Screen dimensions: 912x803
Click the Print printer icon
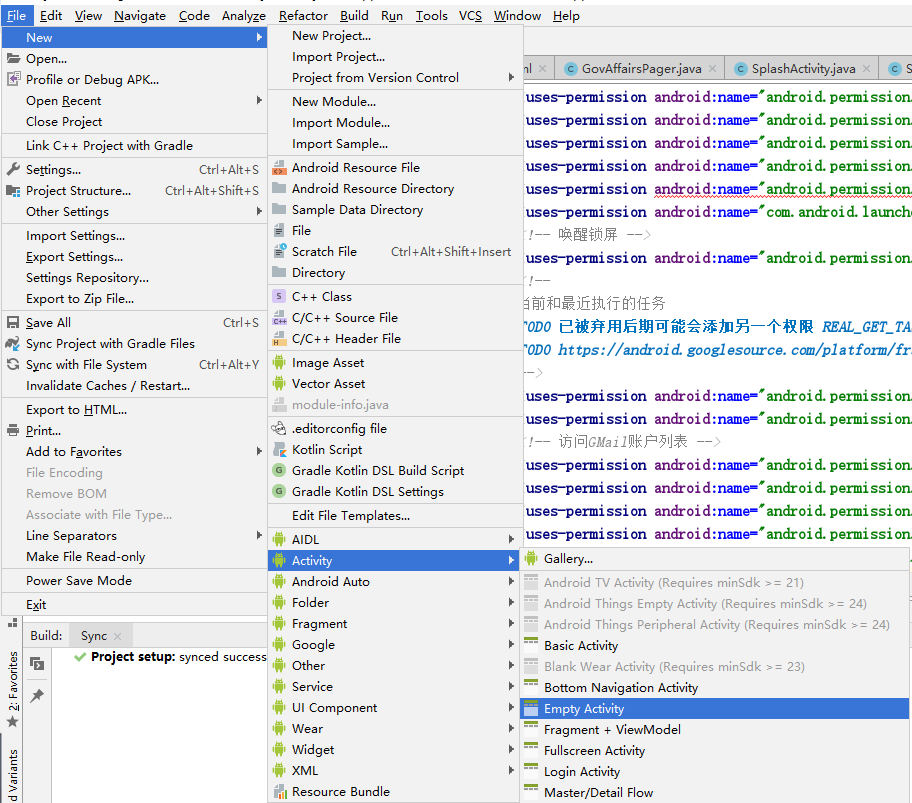pos(13,430)
